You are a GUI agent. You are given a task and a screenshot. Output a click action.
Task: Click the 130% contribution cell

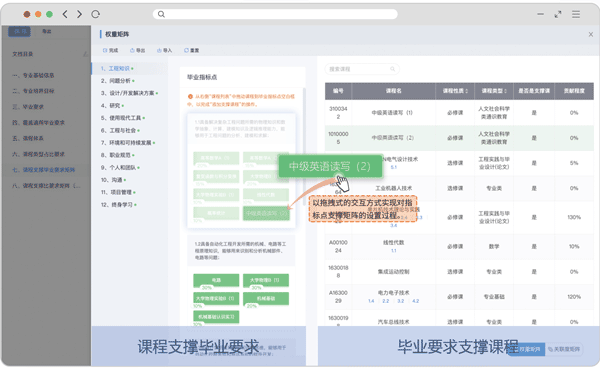click(x=574, y=217)
